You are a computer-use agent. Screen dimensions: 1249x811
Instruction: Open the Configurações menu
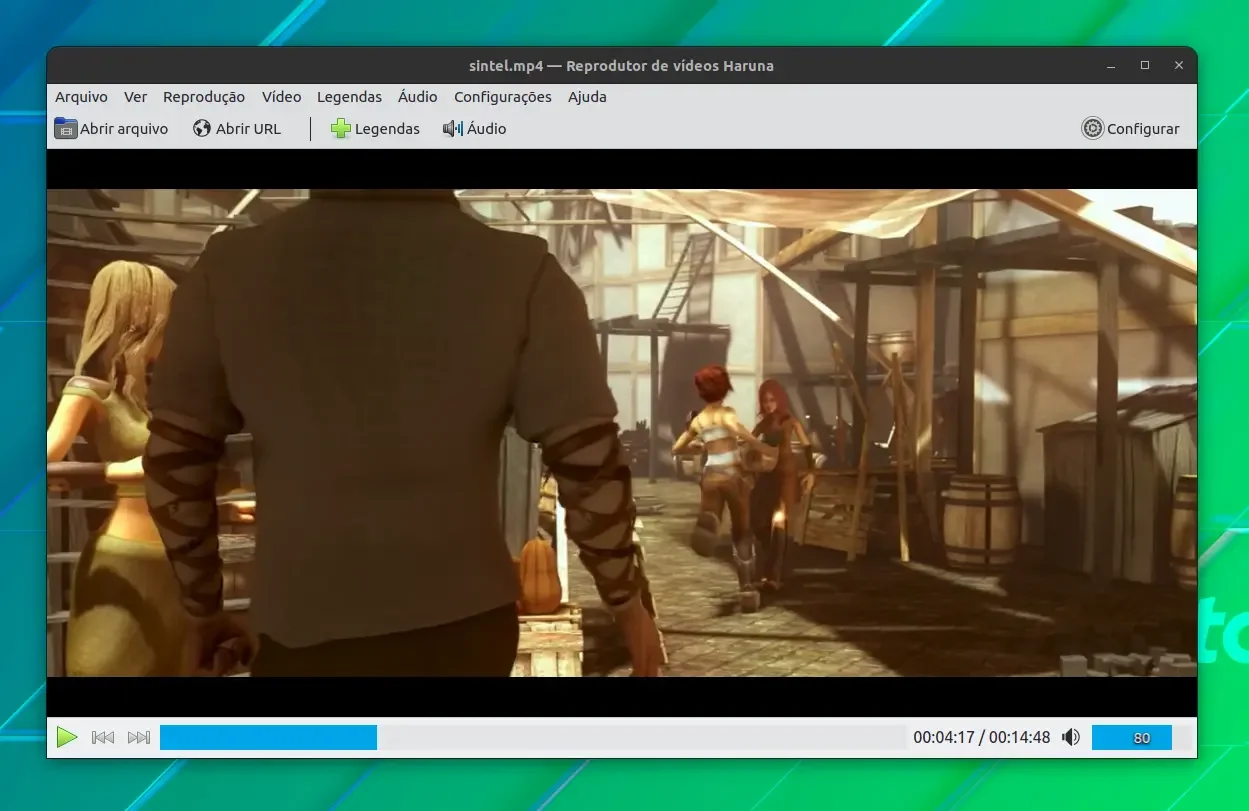(503, 97)
